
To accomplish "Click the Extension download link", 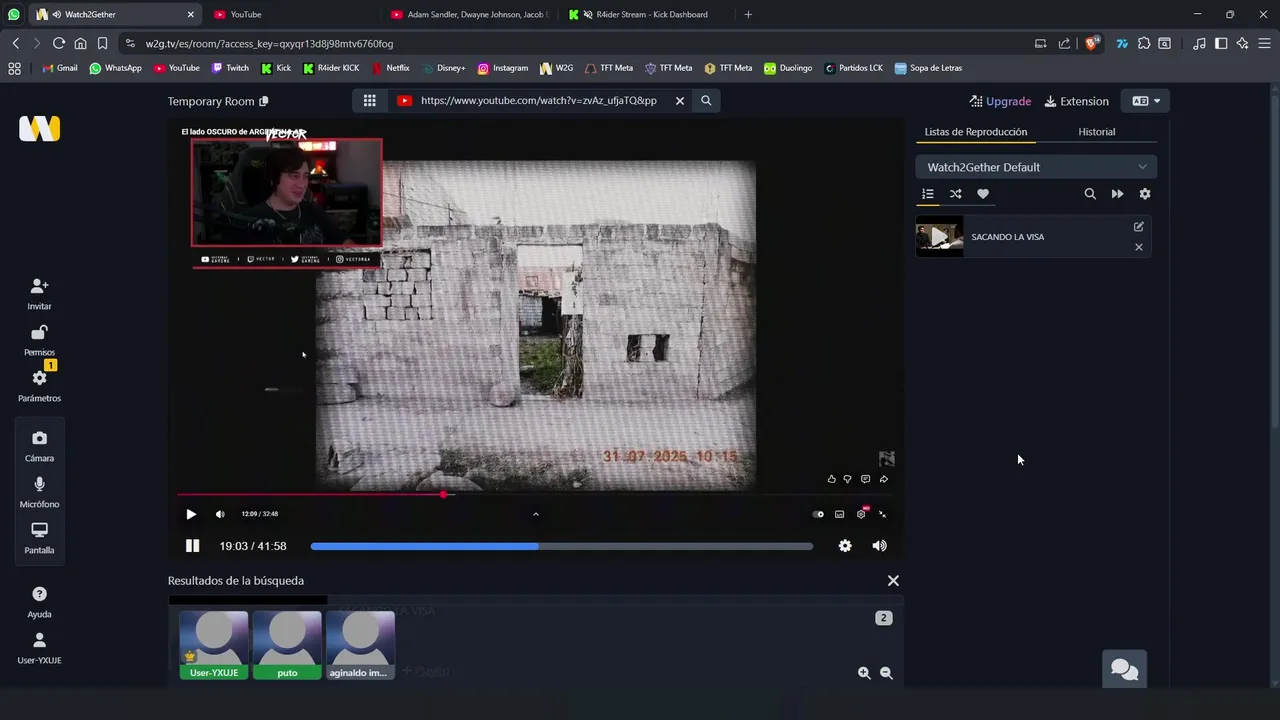I will pos(1077,101).
